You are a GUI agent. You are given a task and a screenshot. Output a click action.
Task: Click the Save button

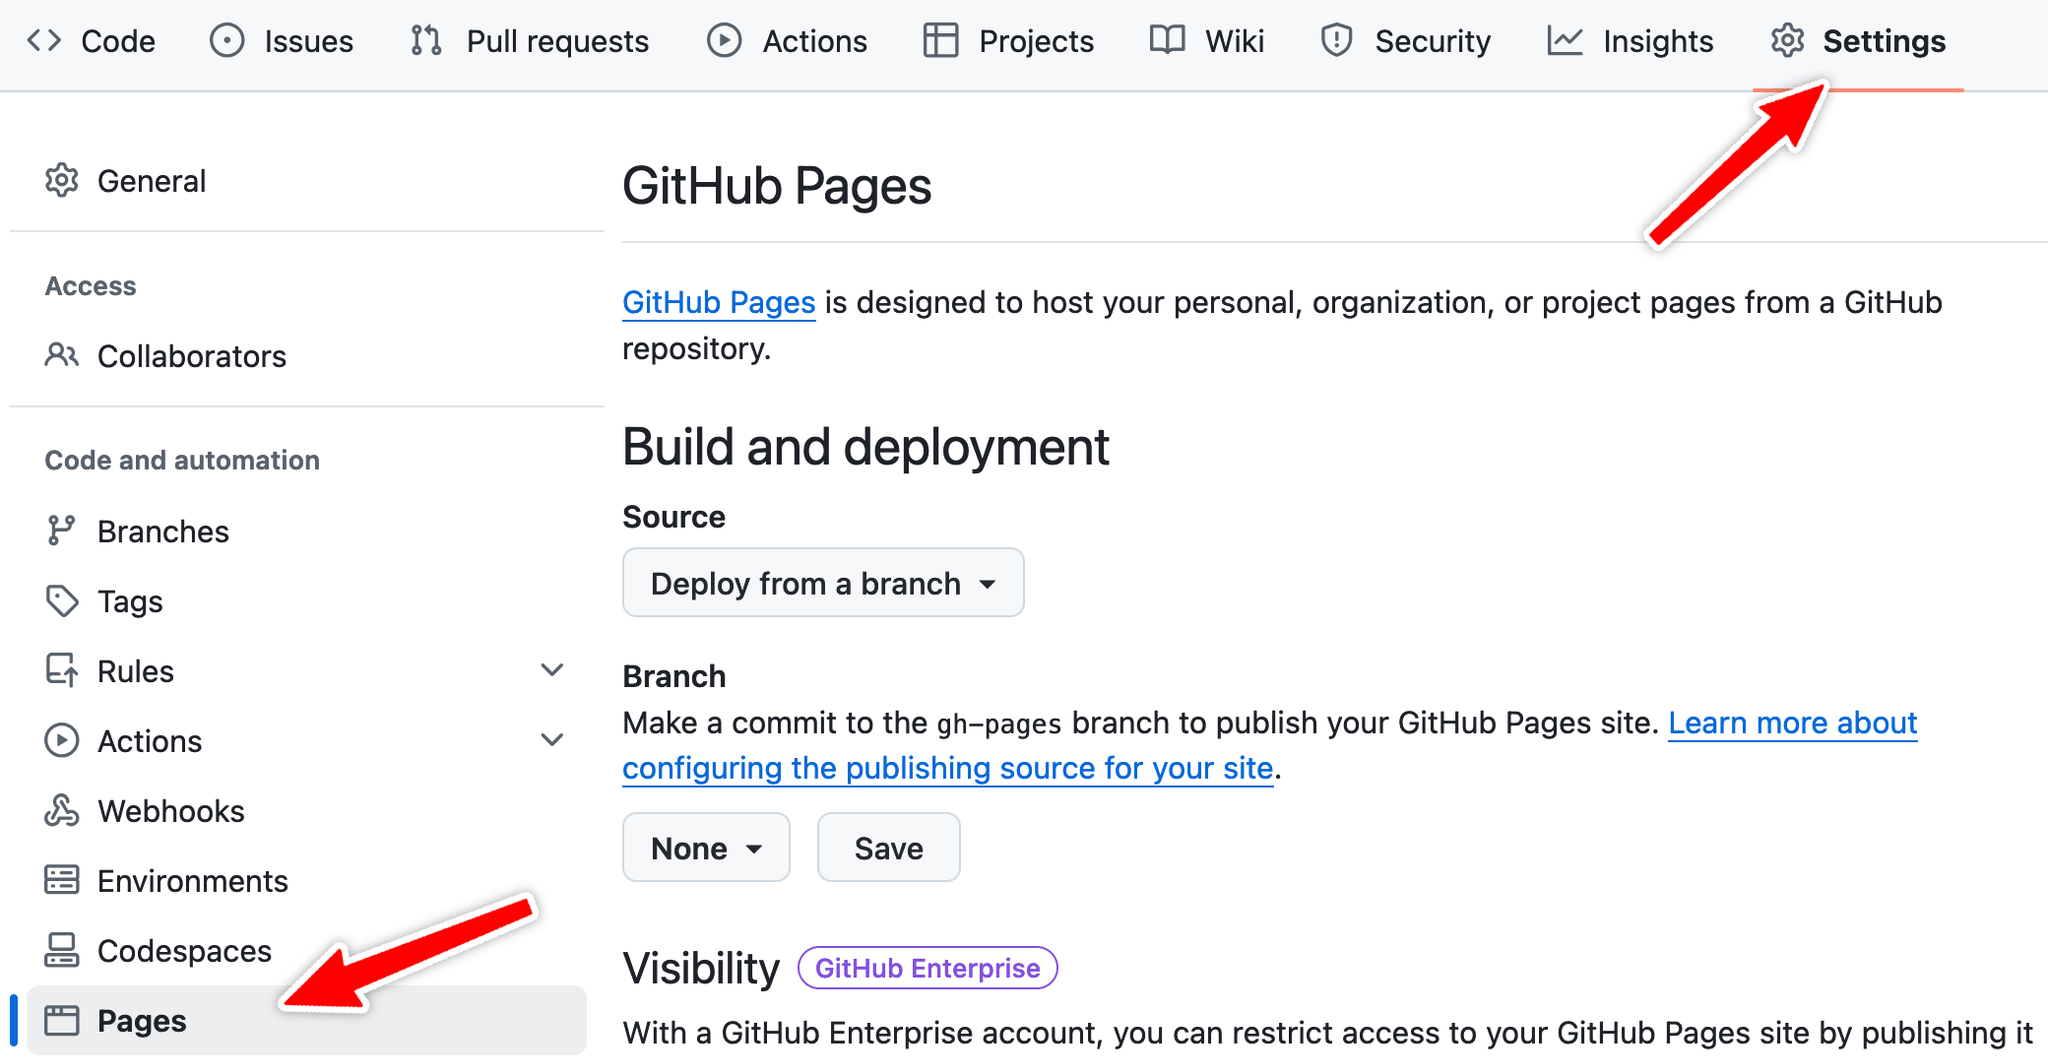coord(889,848)
